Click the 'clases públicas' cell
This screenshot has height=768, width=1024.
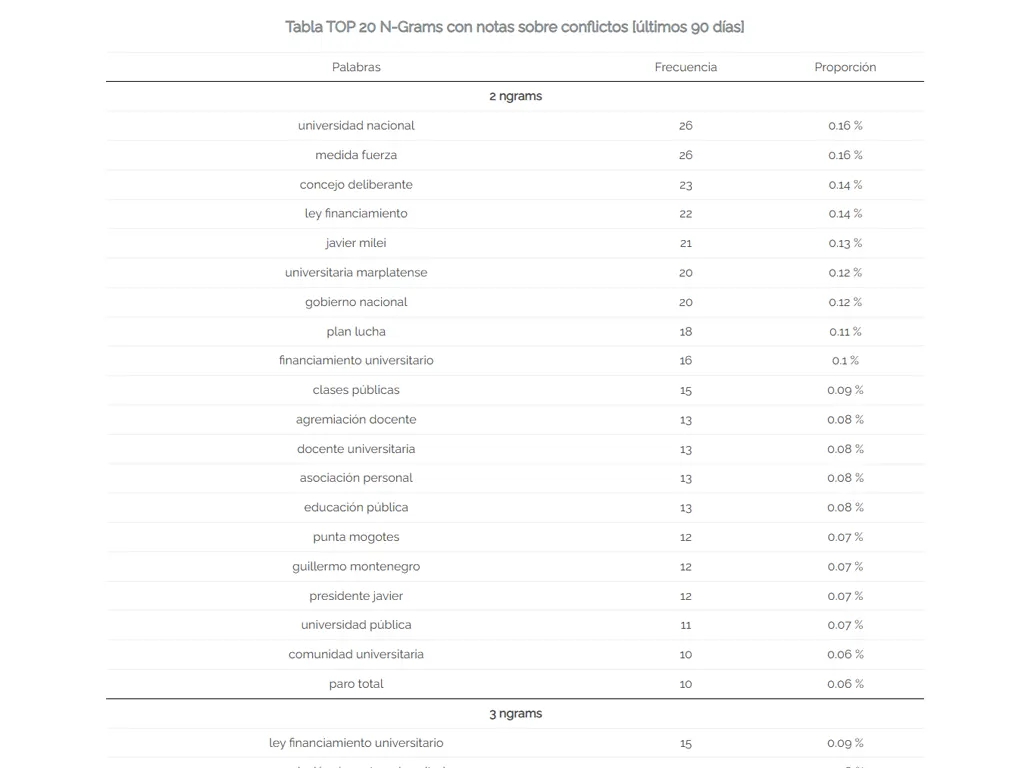coord(356,390)
